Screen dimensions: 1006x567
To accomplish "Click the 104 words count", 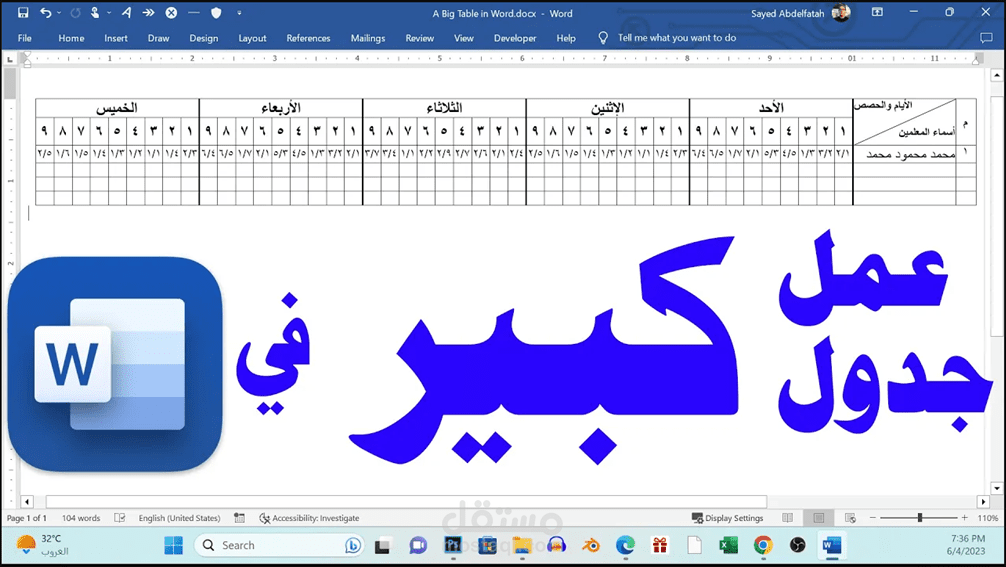I will 81,518.
